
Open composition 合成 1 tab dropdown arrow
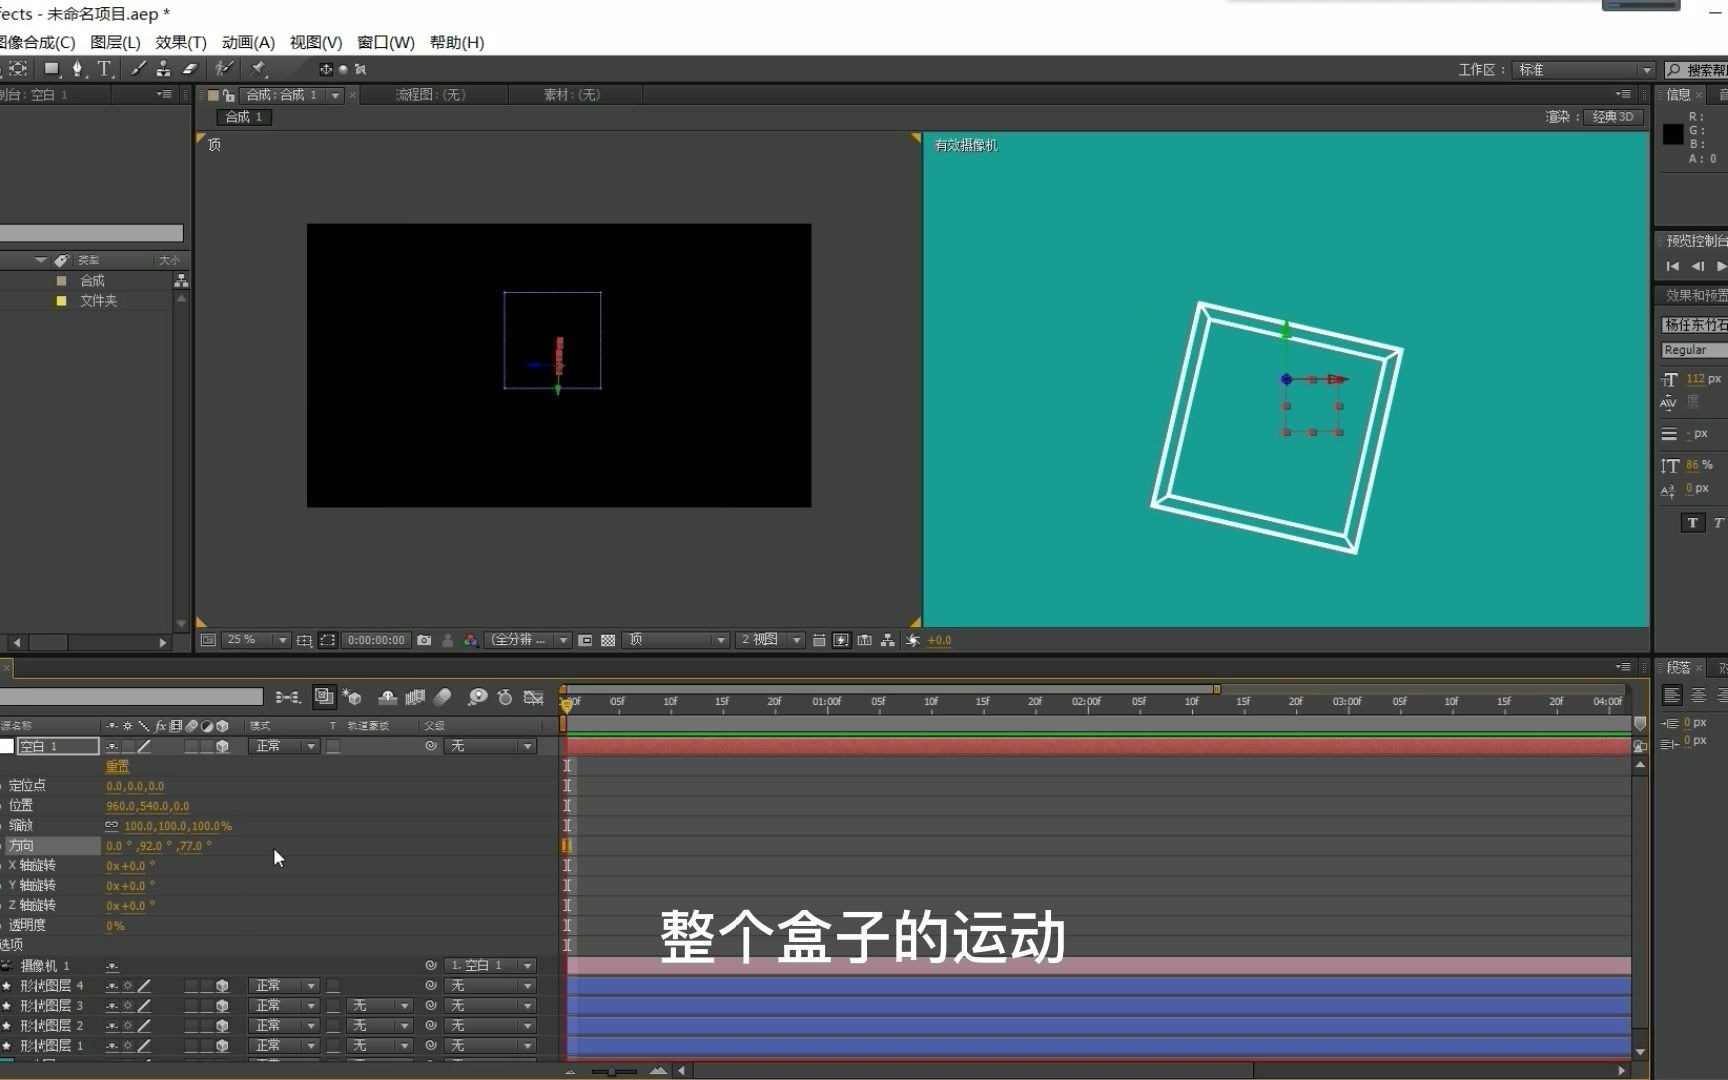336,95
